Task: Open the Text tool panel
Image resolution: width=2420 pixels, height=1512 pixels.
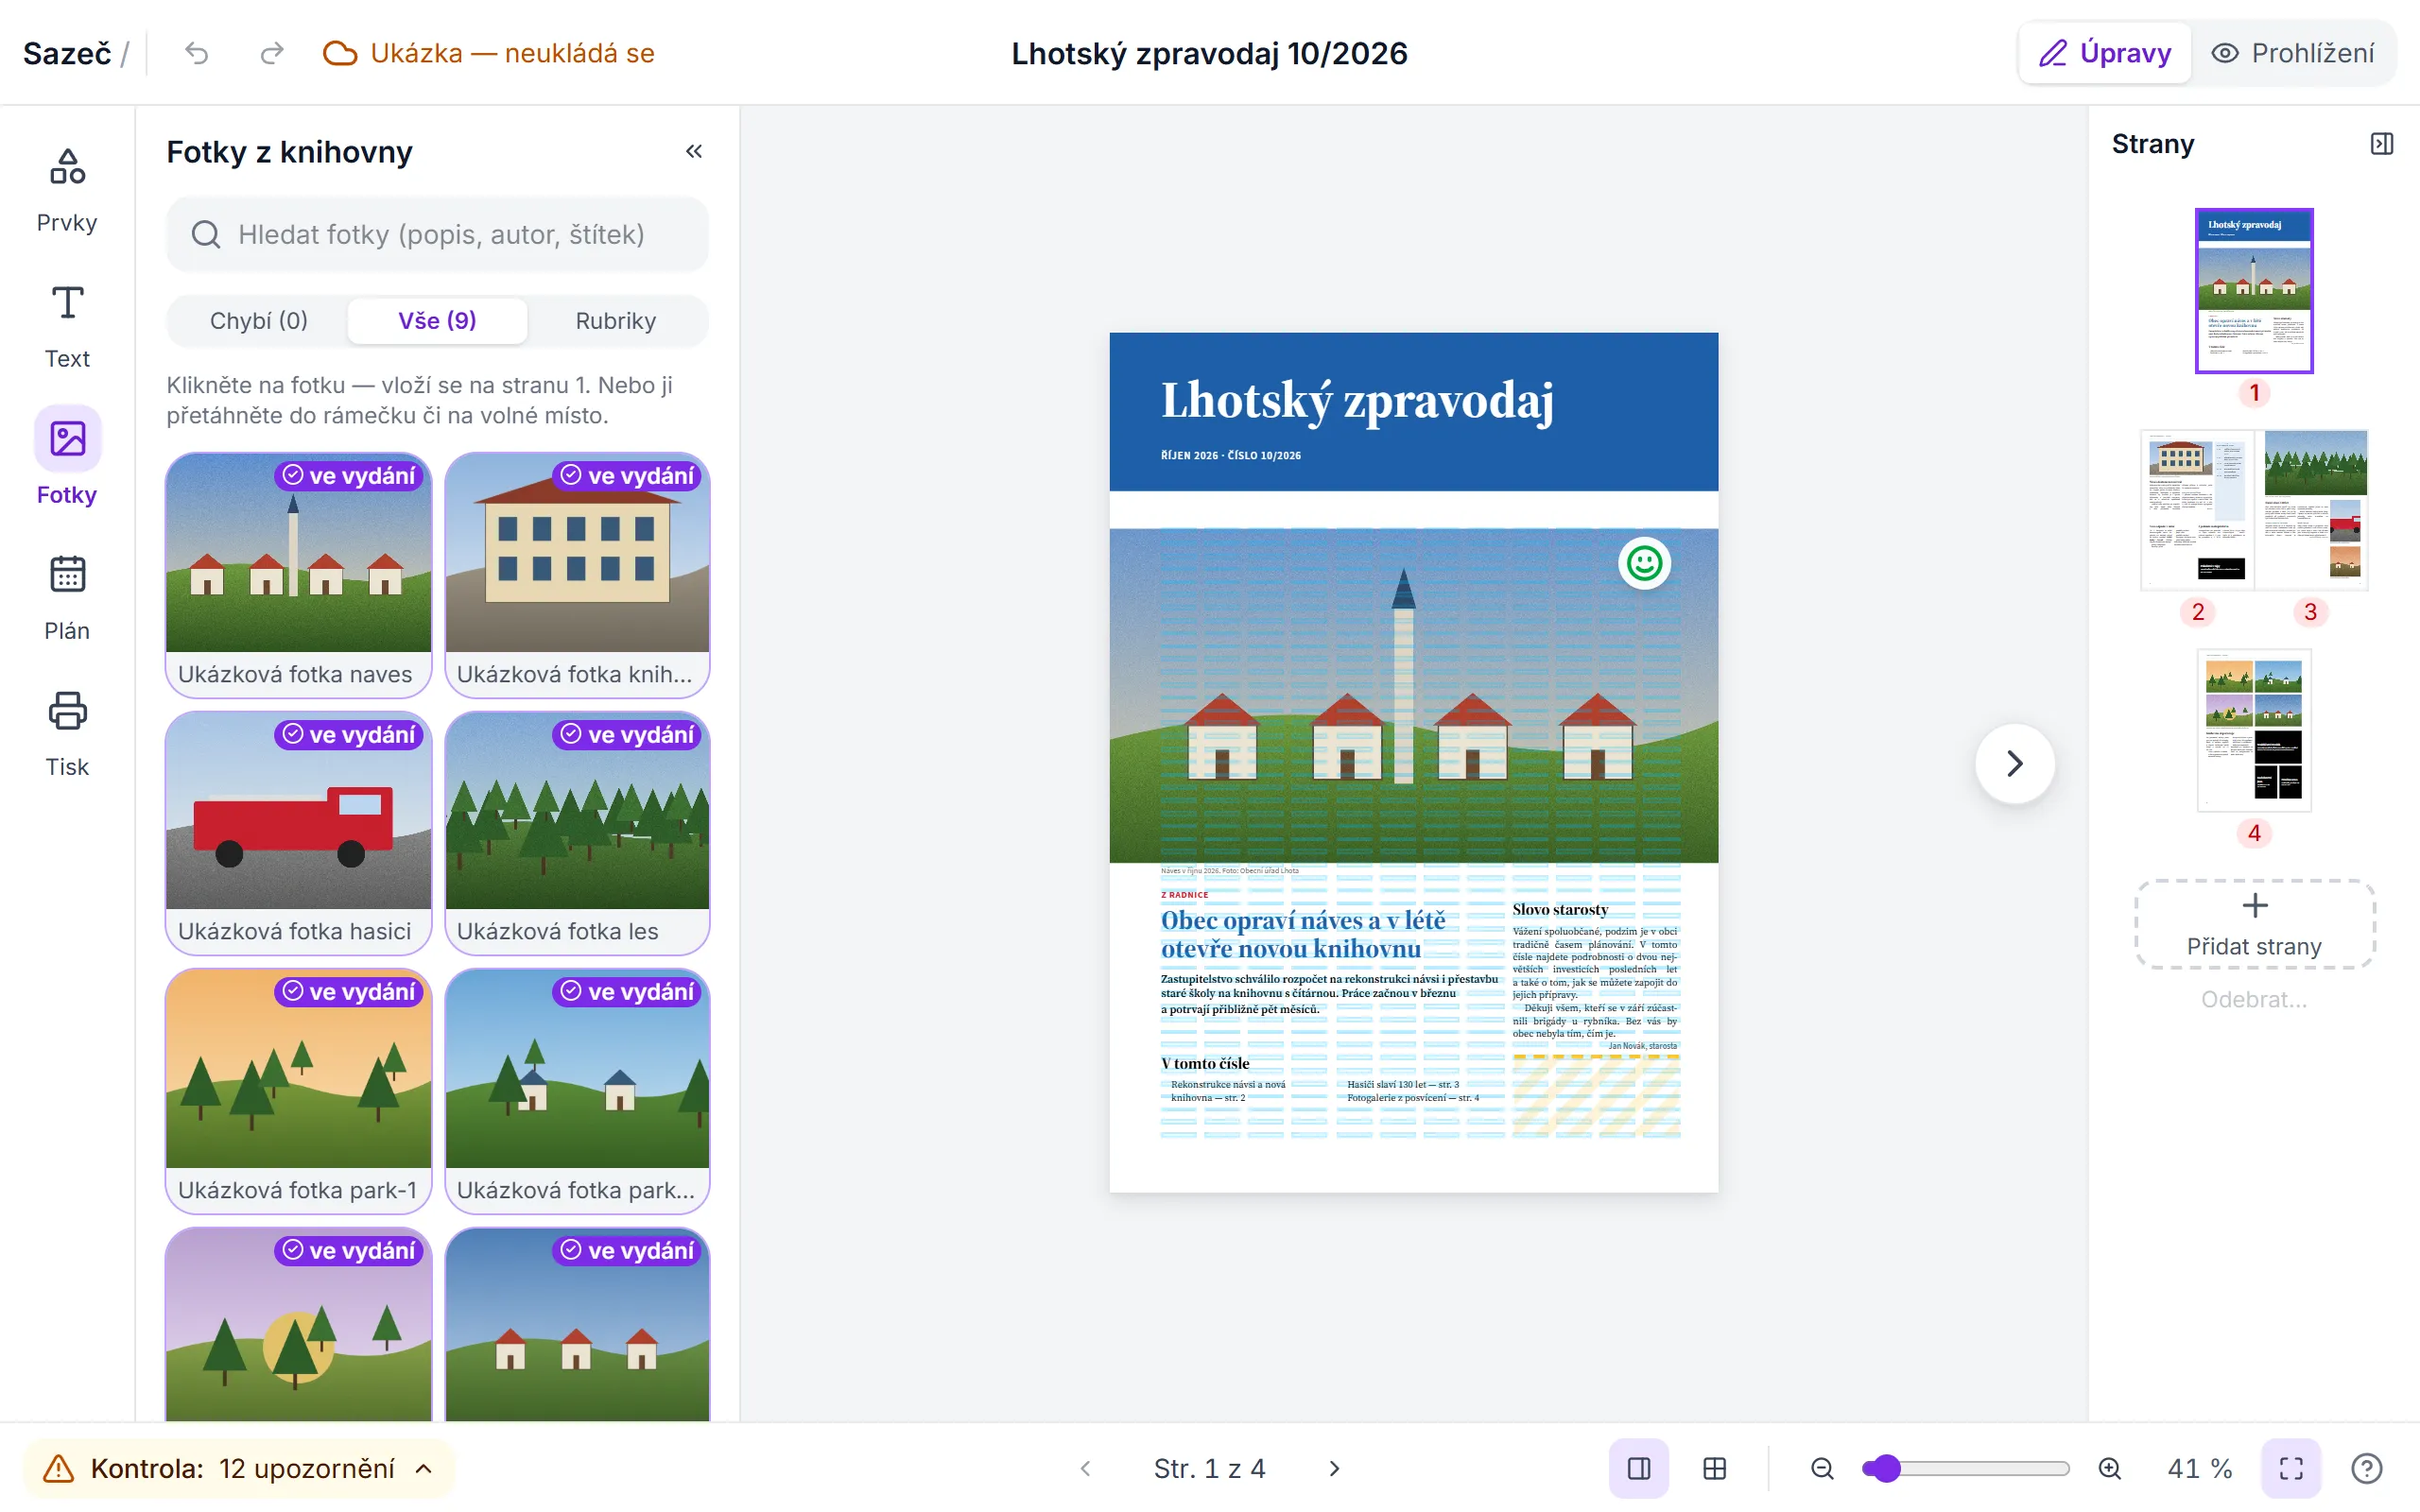Action: click(x=67, y=326)
